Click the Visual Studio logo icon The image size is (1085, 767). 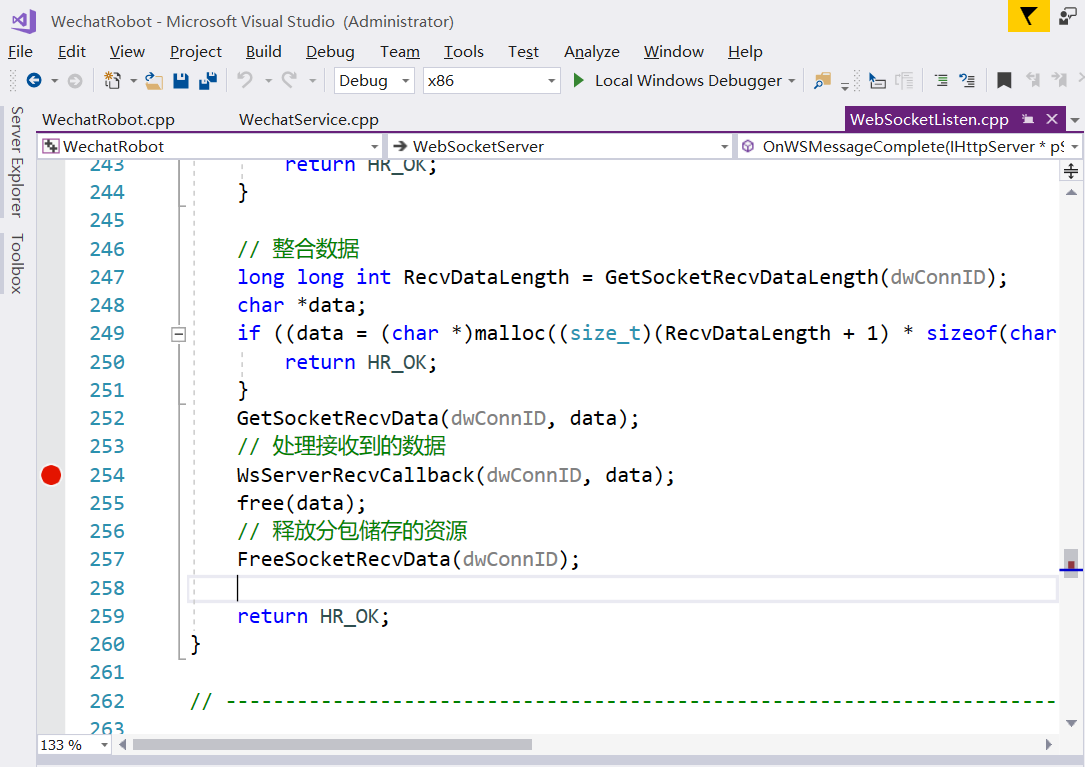click(x=24, y=21)
